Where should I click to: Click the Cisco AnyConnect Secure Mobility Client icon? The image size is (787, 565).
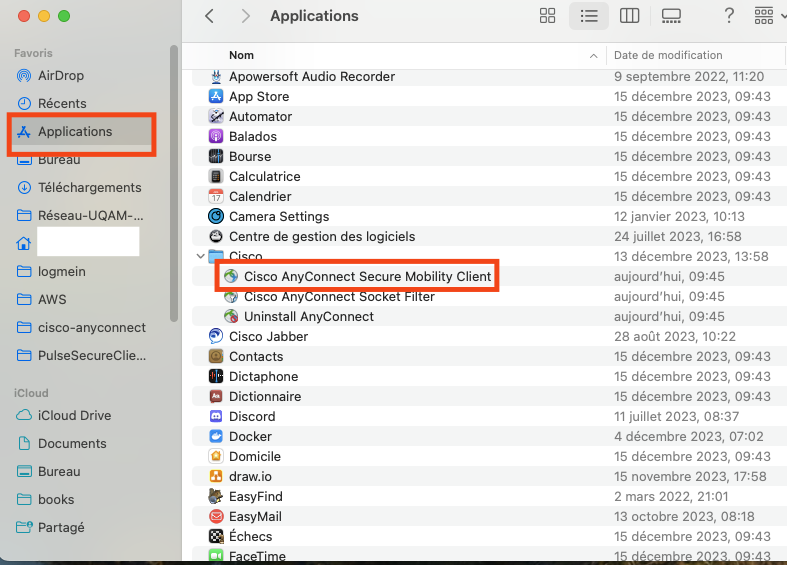(x=231, y=276)
